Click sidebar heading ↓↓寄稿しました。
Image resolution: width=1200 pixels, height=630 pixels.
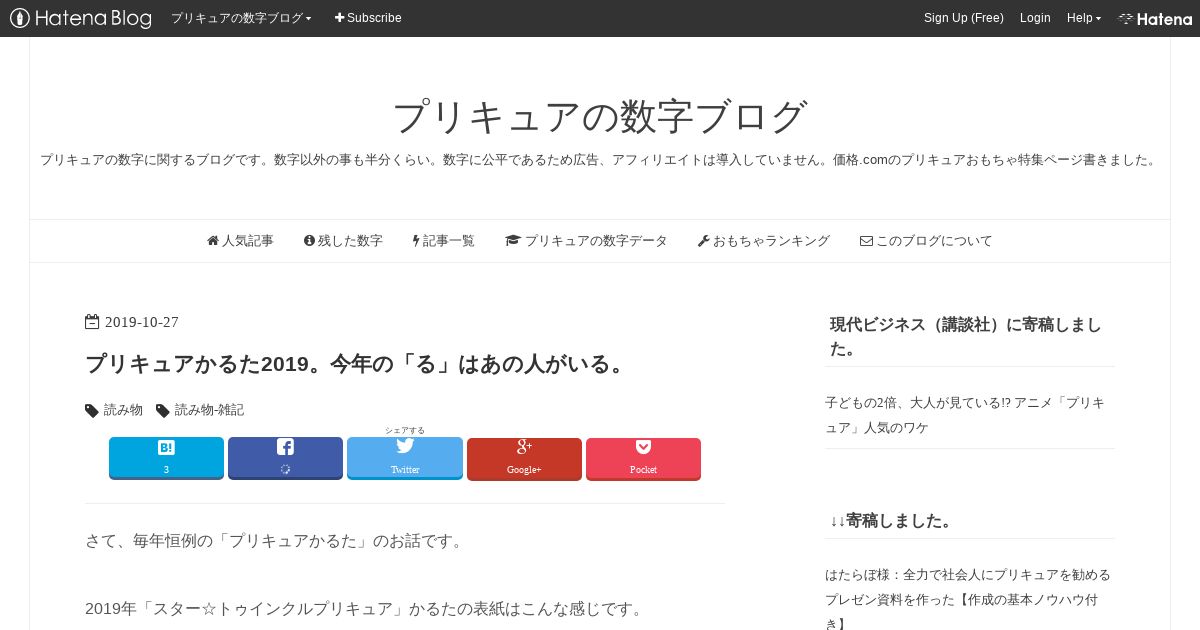(x=894, y=521)
